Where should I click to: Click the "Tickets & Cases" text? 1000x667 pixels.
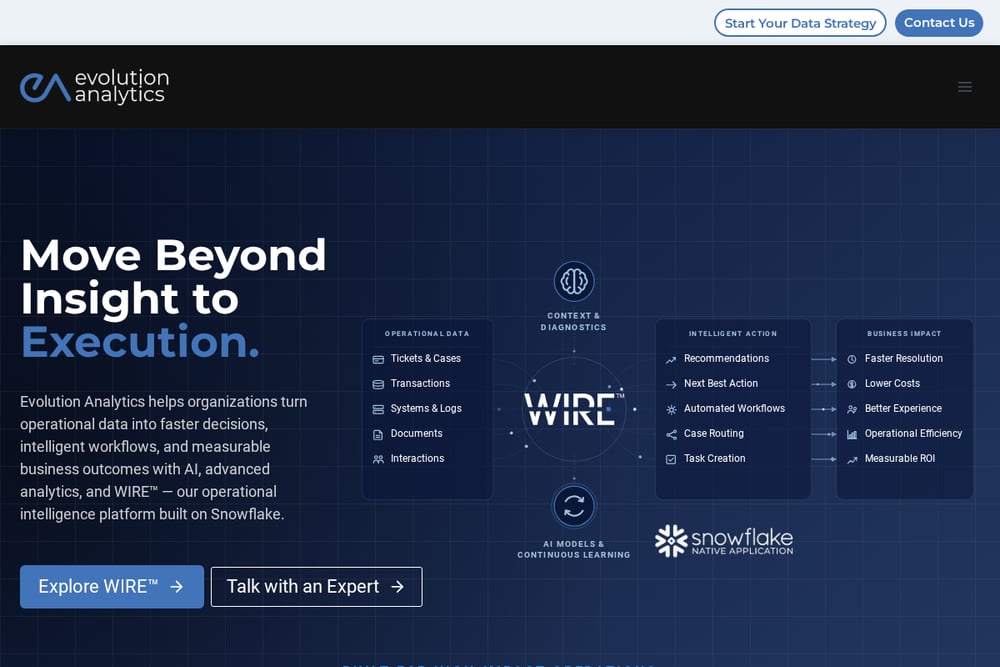click(425, 358)
